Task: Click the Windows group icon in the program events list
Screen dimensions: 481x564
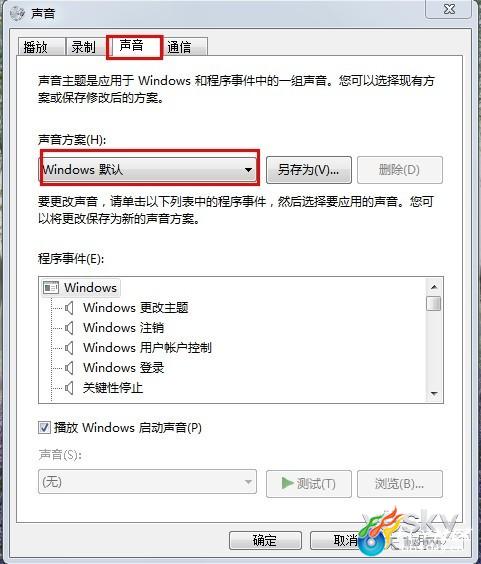Action: click(51, 288)
